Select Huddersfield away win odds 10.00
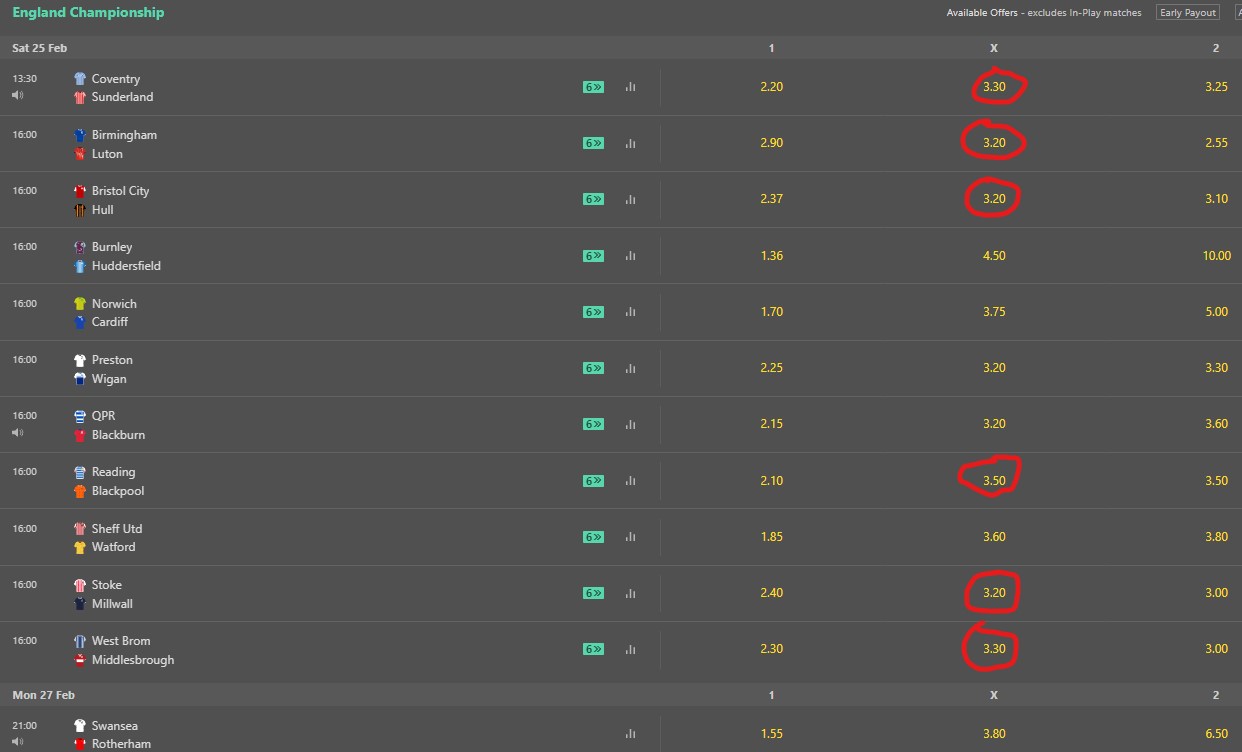Screen dimensions: 1242x752 point(1216,256)
